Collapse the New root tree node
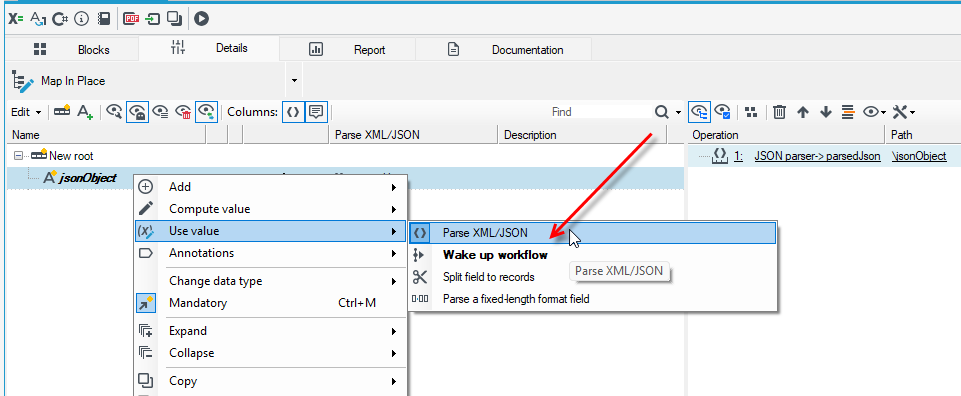Image resolution: width=961 pixels, height=396 pixels. click(17, 156)
